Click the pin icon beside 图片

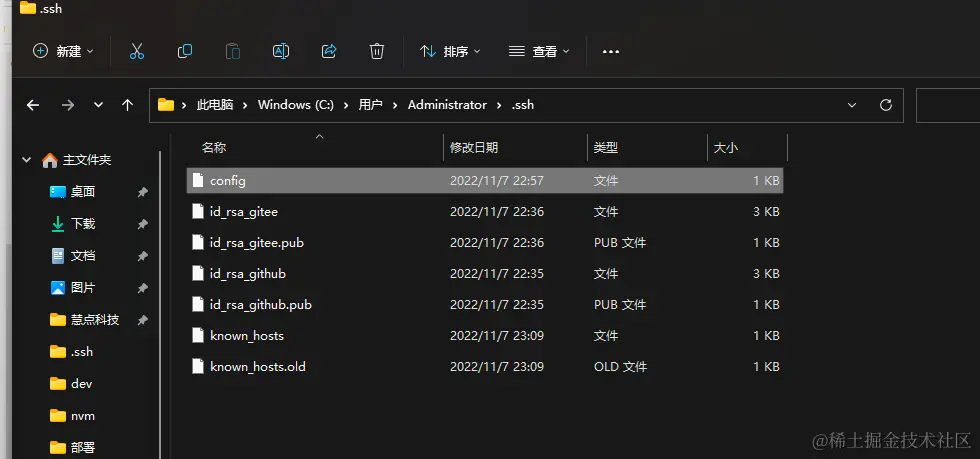[142, 288]
